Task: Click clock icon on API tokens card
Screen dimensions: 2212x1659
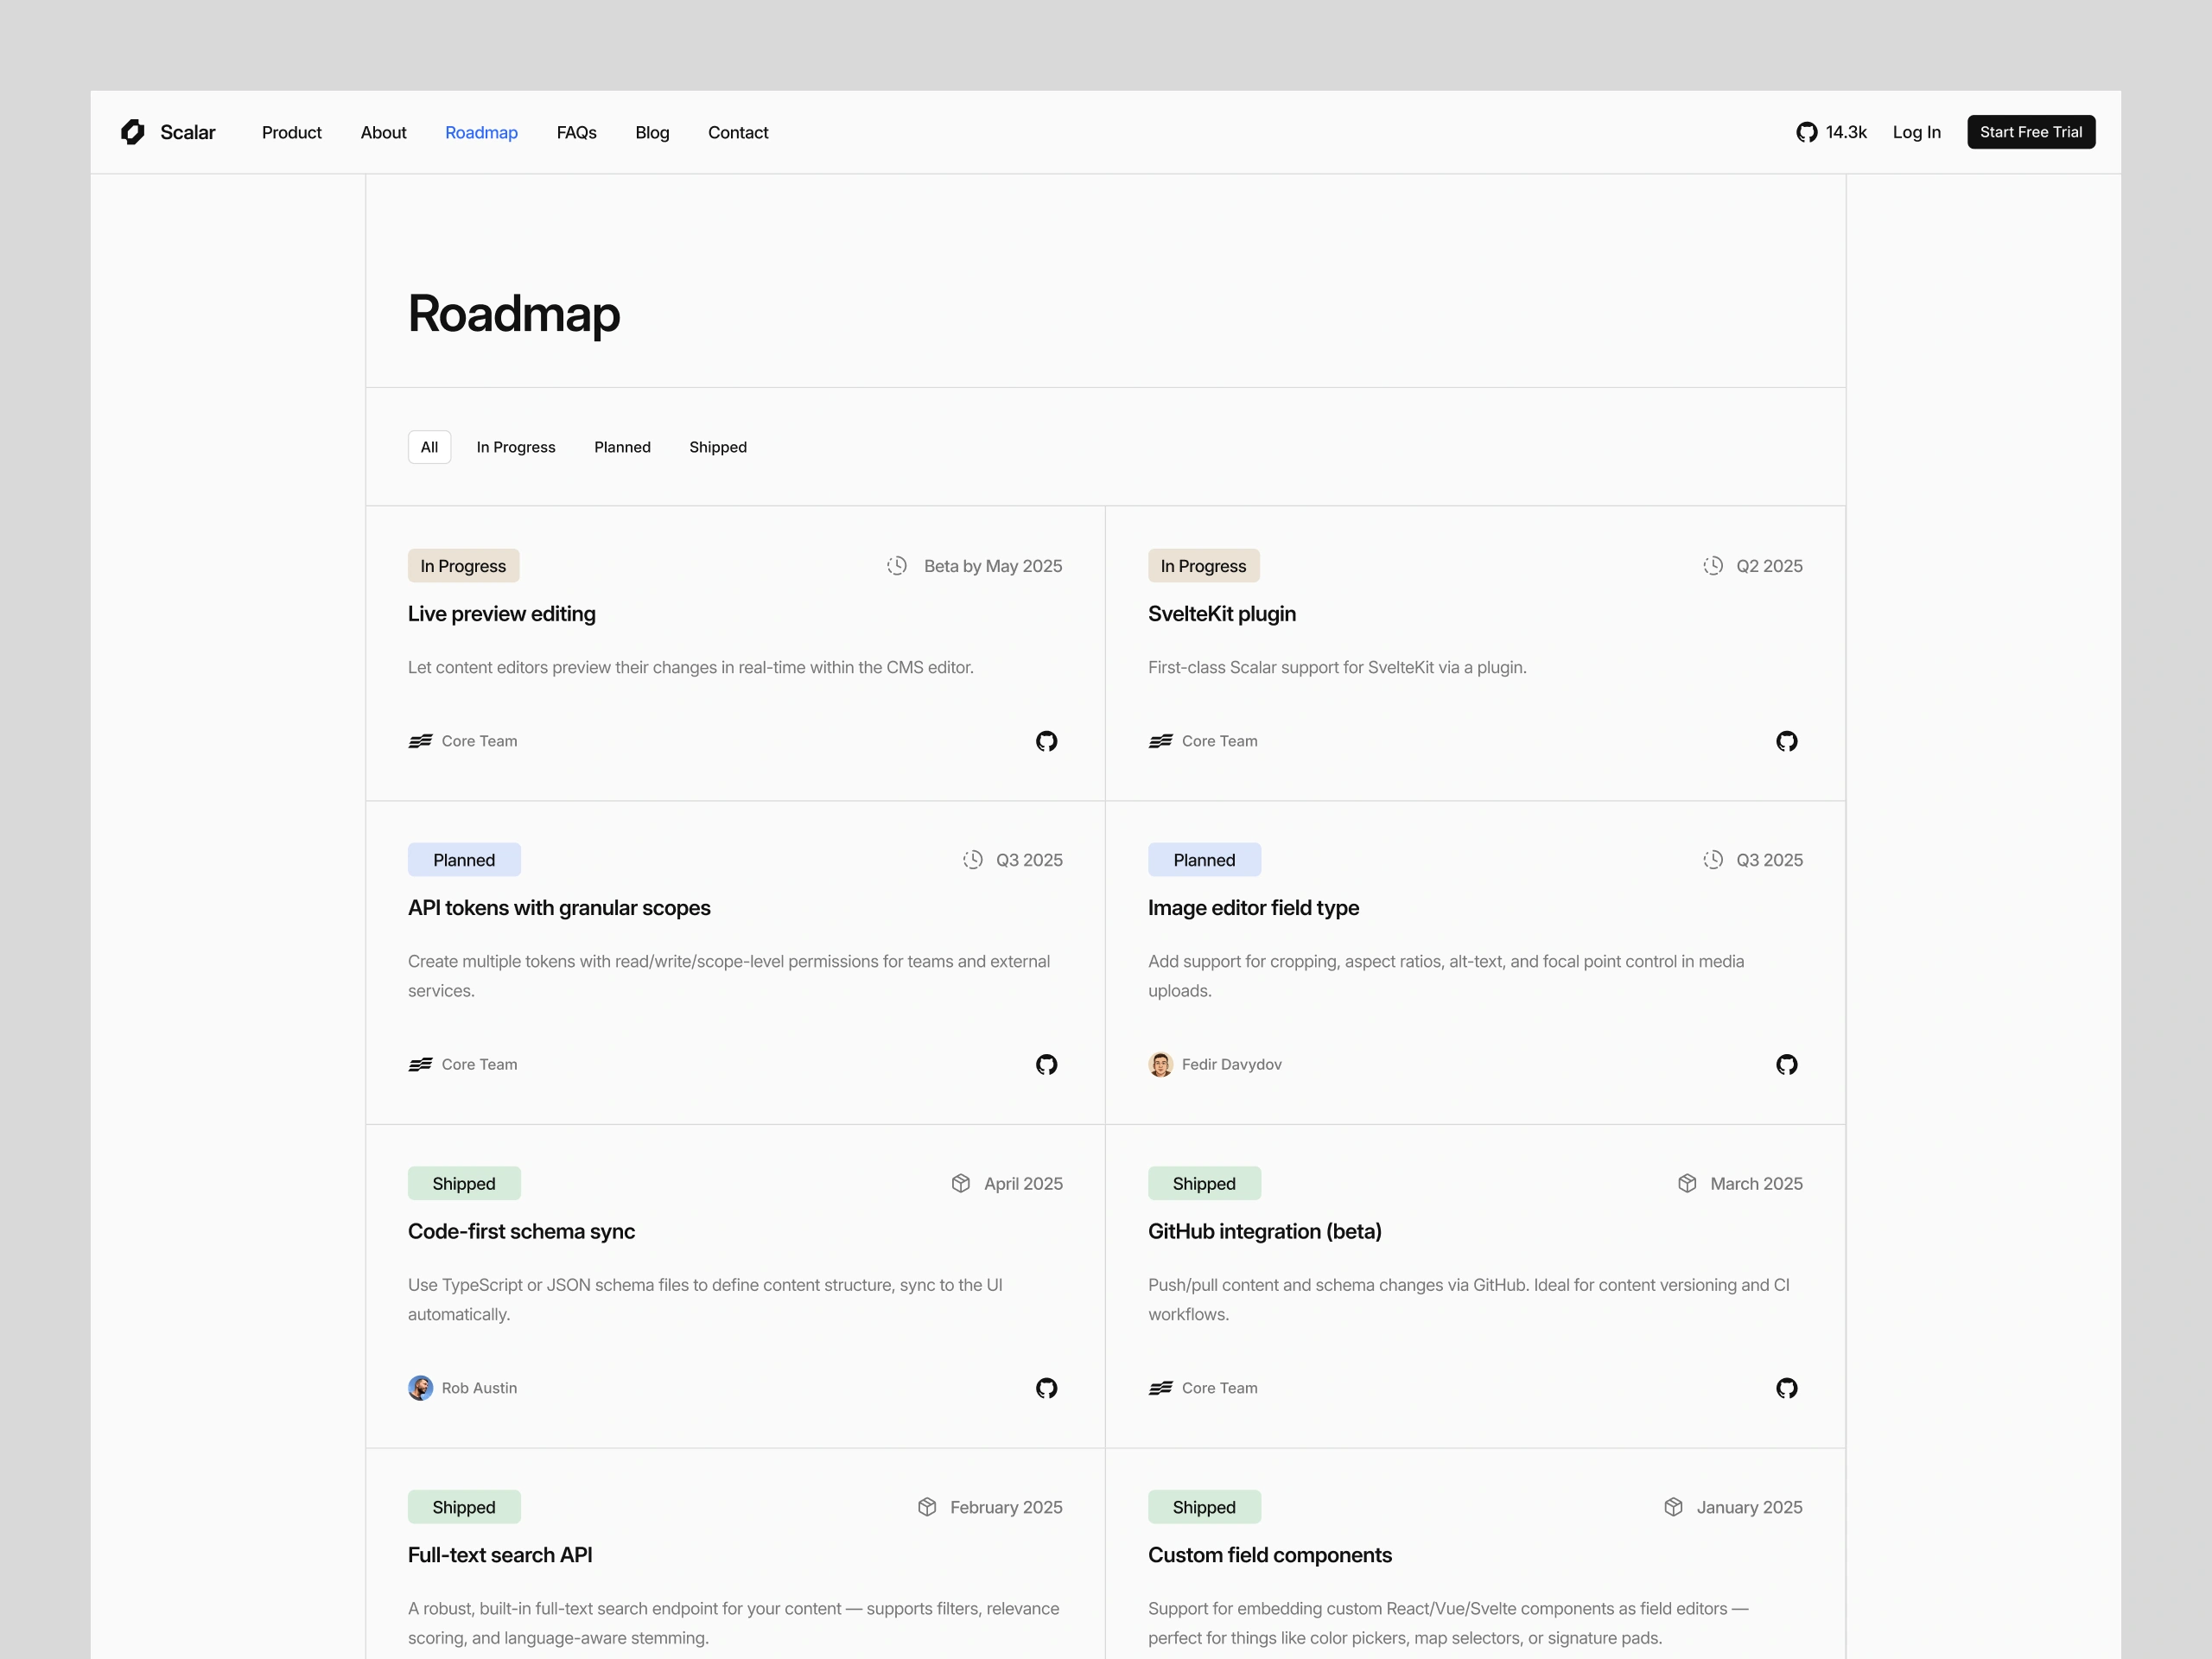Action: [x=973, y=860]
